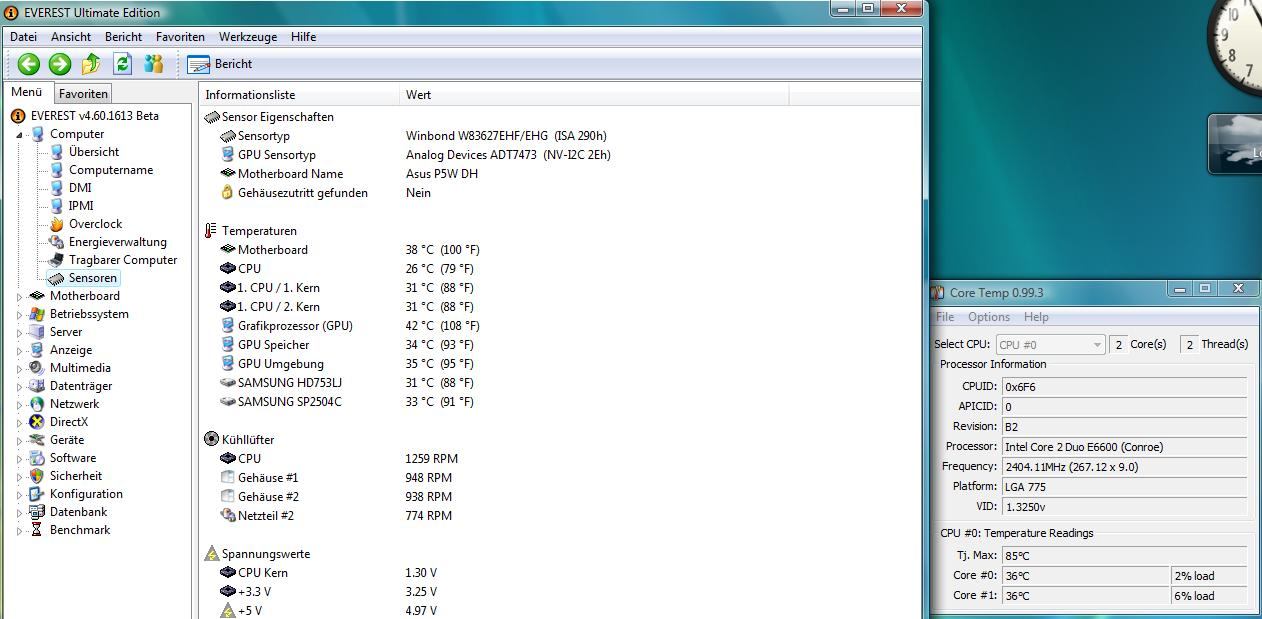Screen dimensions: 1262x619
Task: Click the users icon in the toolbar
Action: (153, 64)
